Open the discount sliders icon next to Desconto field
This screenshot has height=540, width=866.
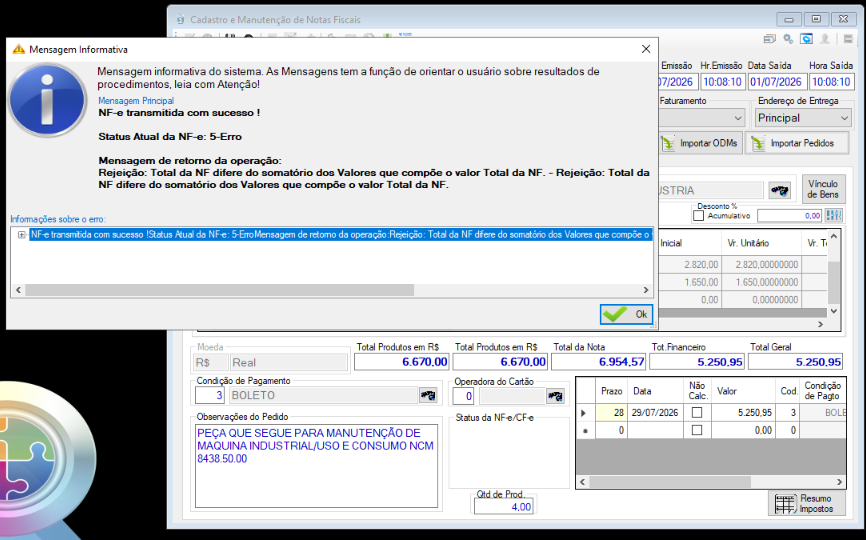pyautogui.click(x=833, y=215)
